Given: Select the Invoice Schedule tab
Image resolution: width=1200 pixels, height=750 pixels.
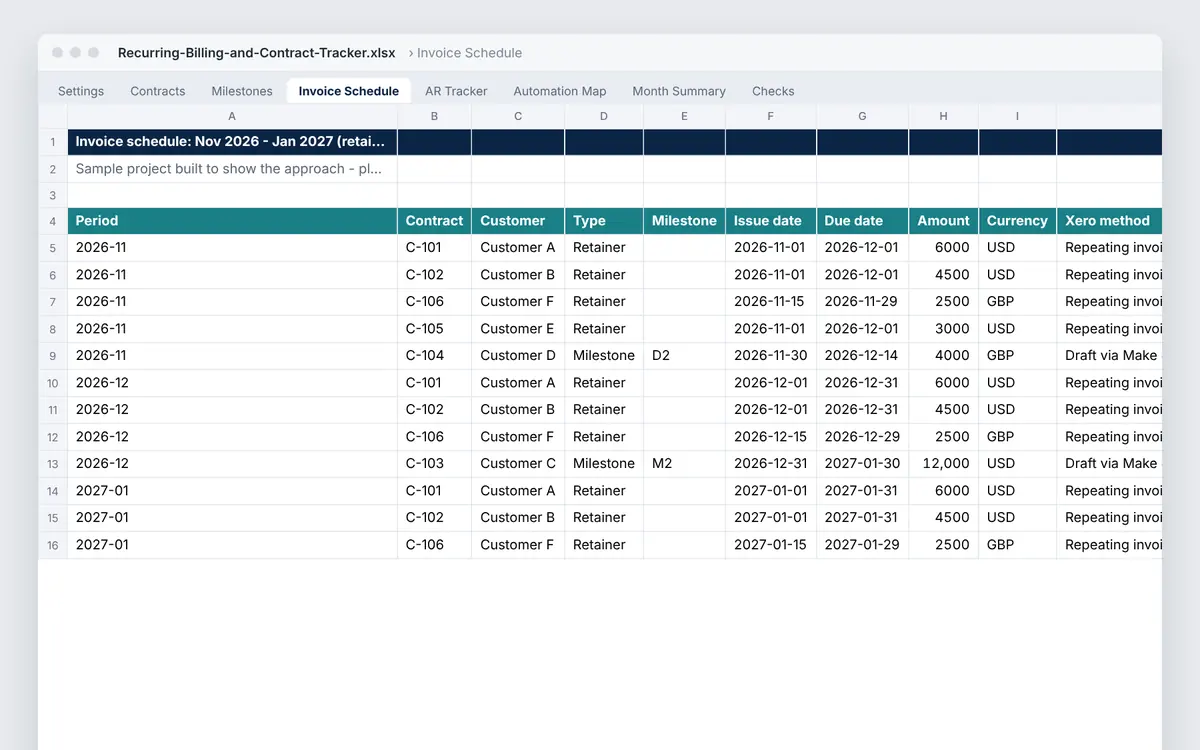Looking at the screenshot, I should click(349, 91).
